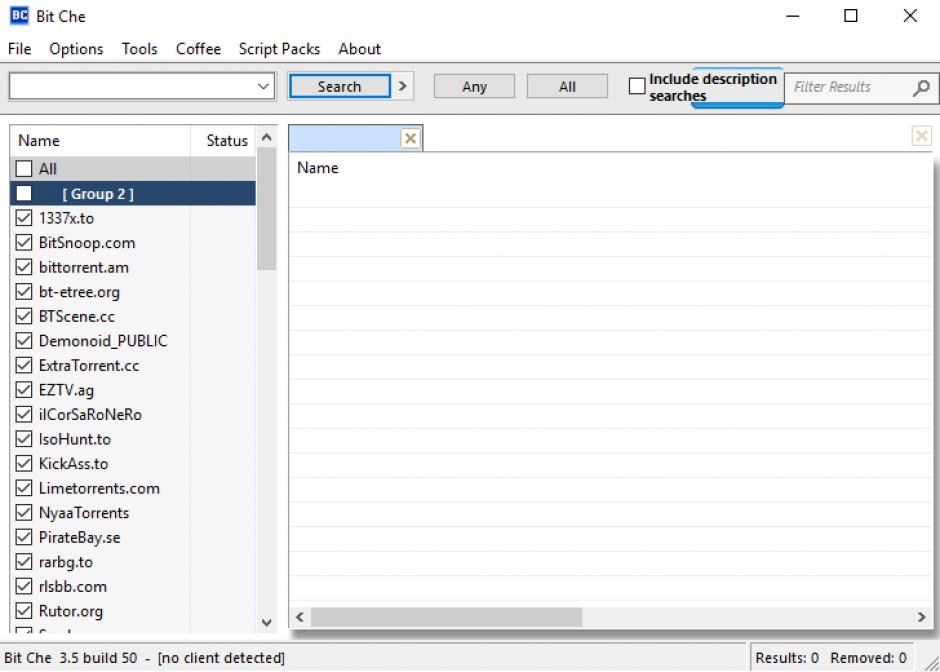Click '[no client detected]' status text

(221, 658)
